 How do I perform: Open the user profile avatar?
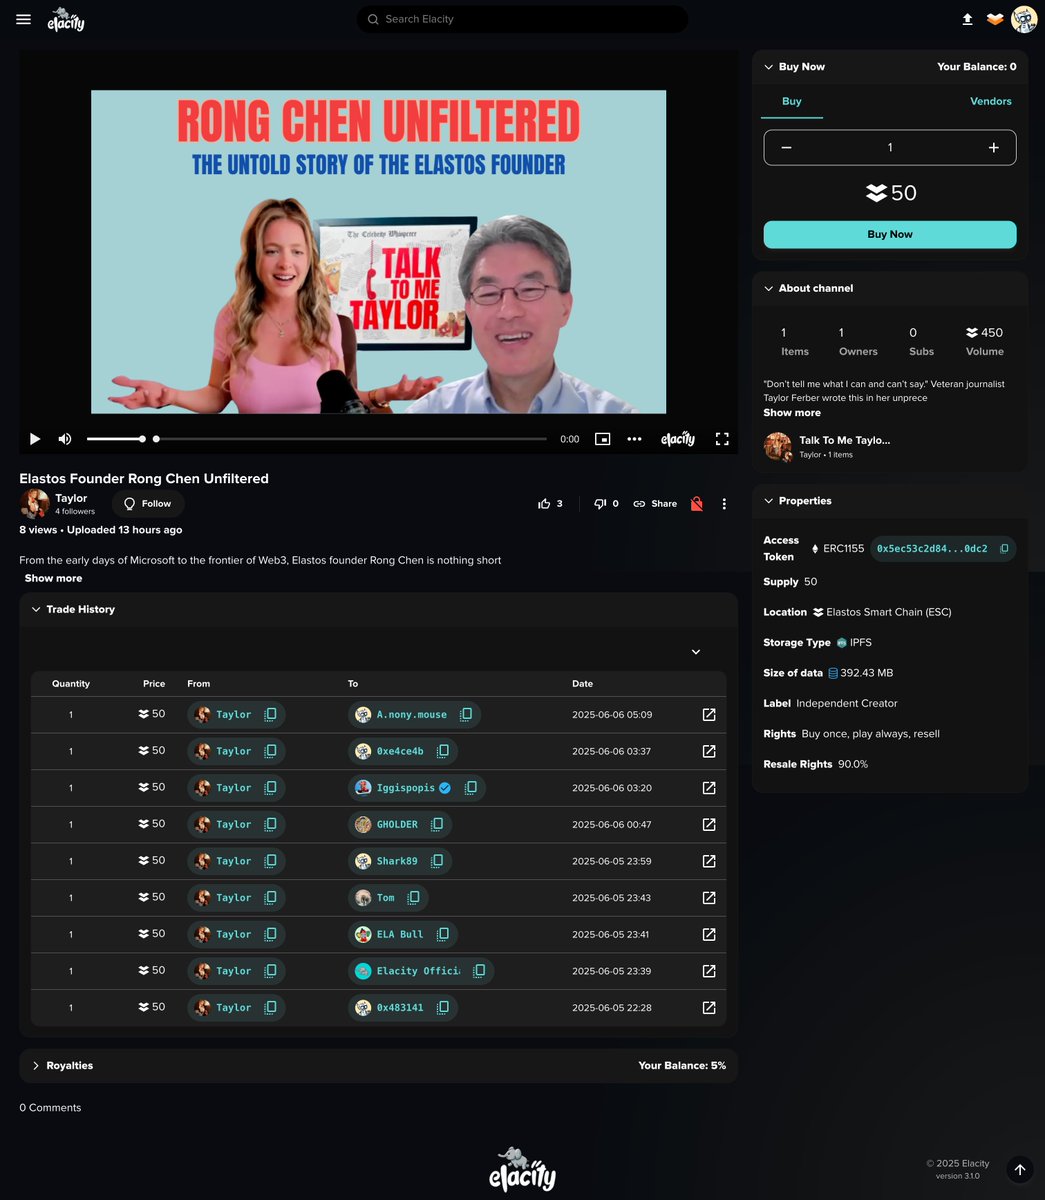click(x=1024, y=19)
